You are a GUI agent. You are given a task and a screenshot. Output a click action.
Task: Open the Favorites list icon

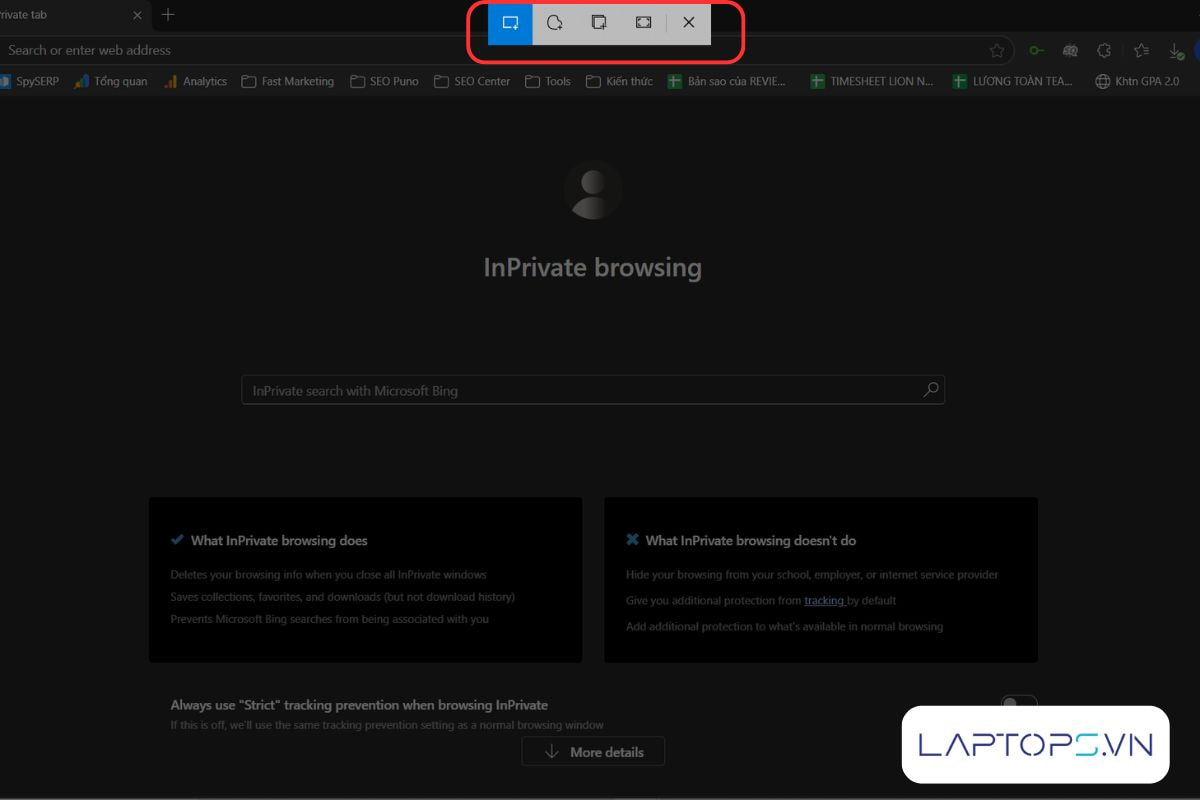click(1141, 50)
